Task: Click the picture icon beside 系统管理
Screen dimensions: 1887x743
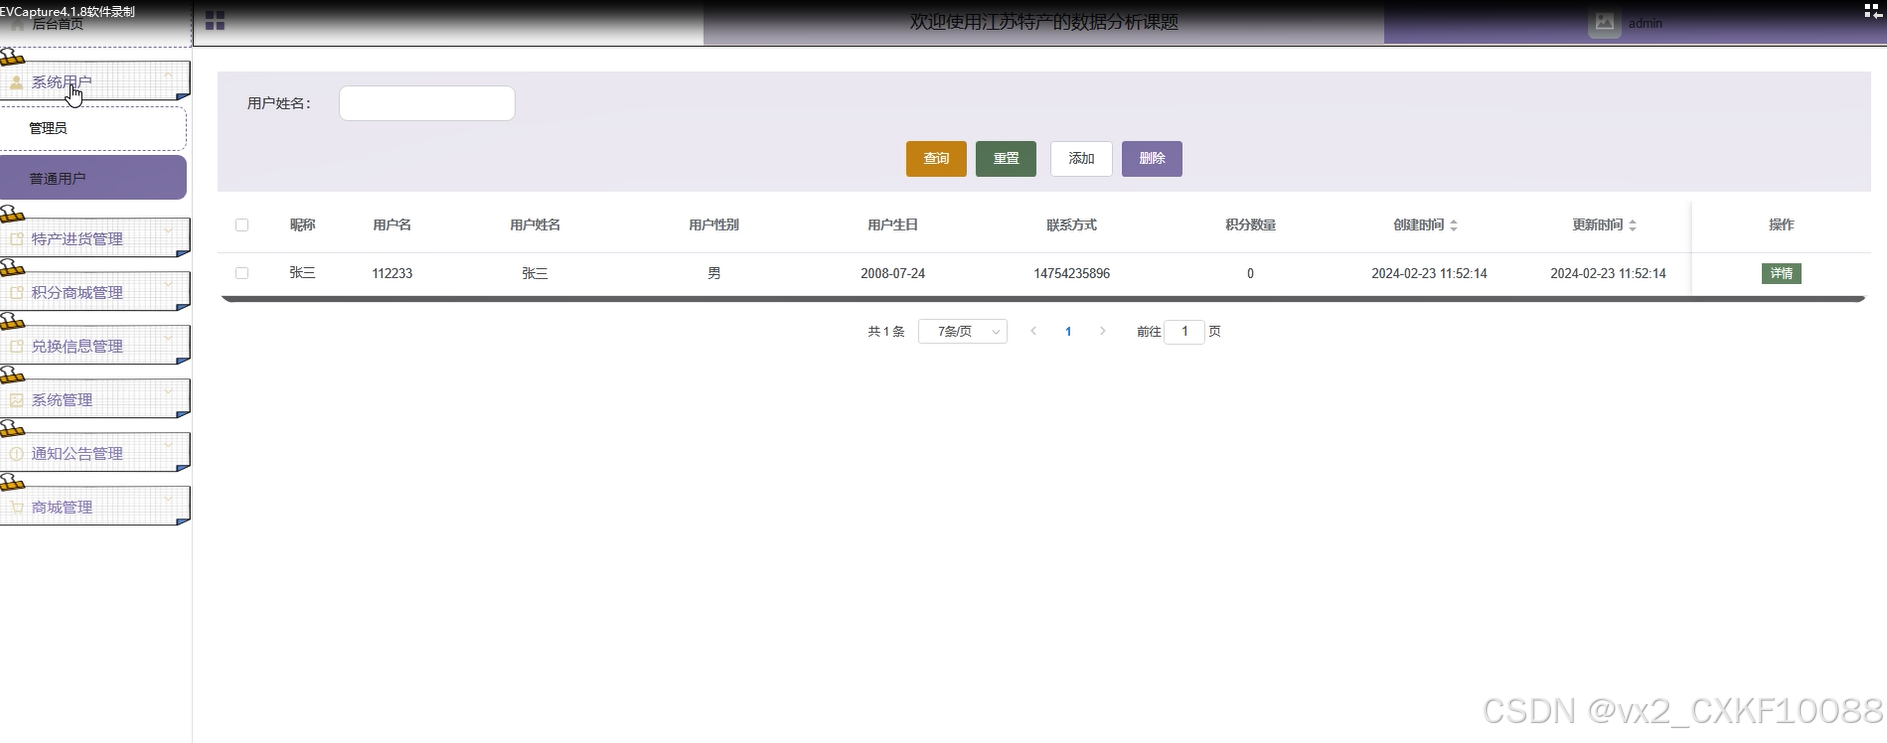Action: click(17, 400)
